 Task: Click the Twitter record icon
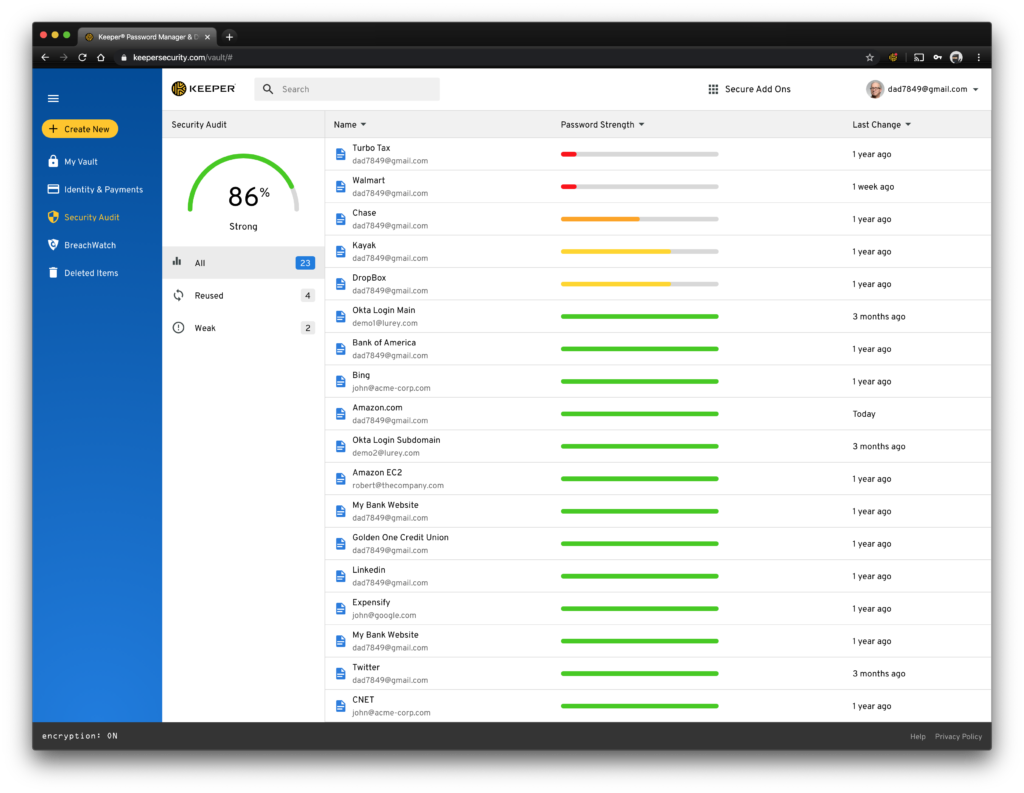tap(340, 673)
